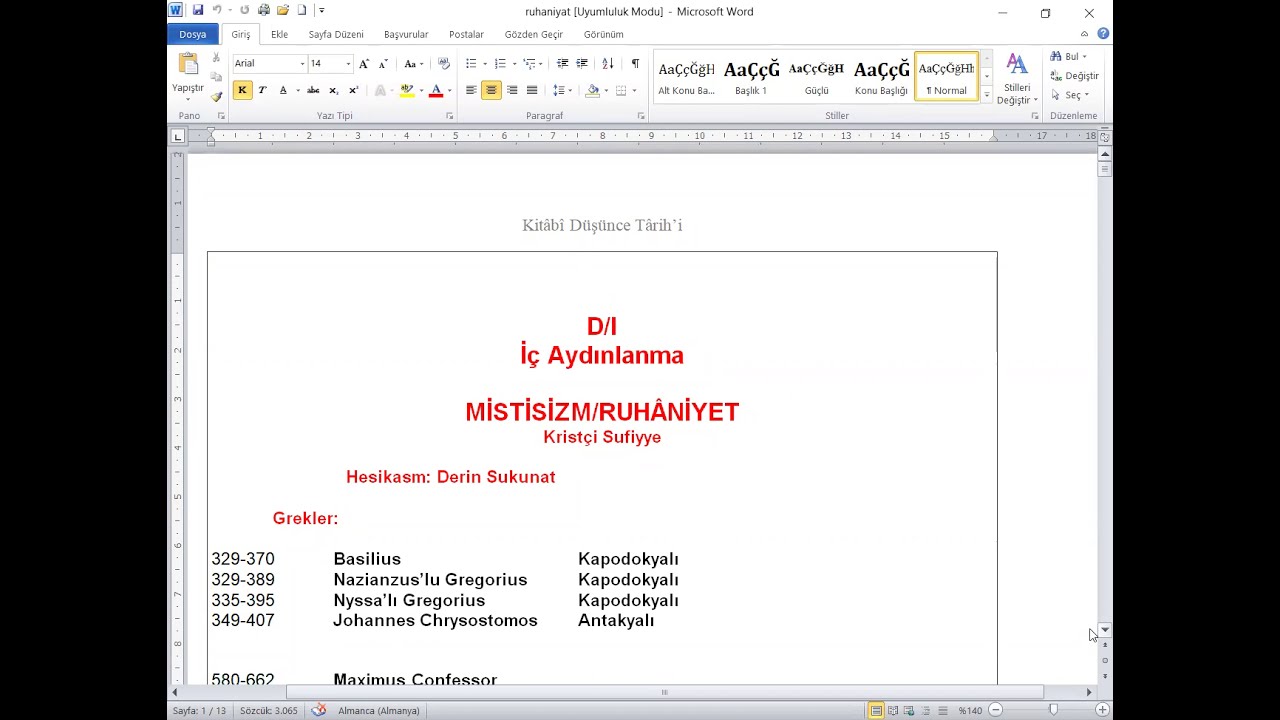Open the Customize Quick Access Toolbar dropdown

tap(322, 10)
